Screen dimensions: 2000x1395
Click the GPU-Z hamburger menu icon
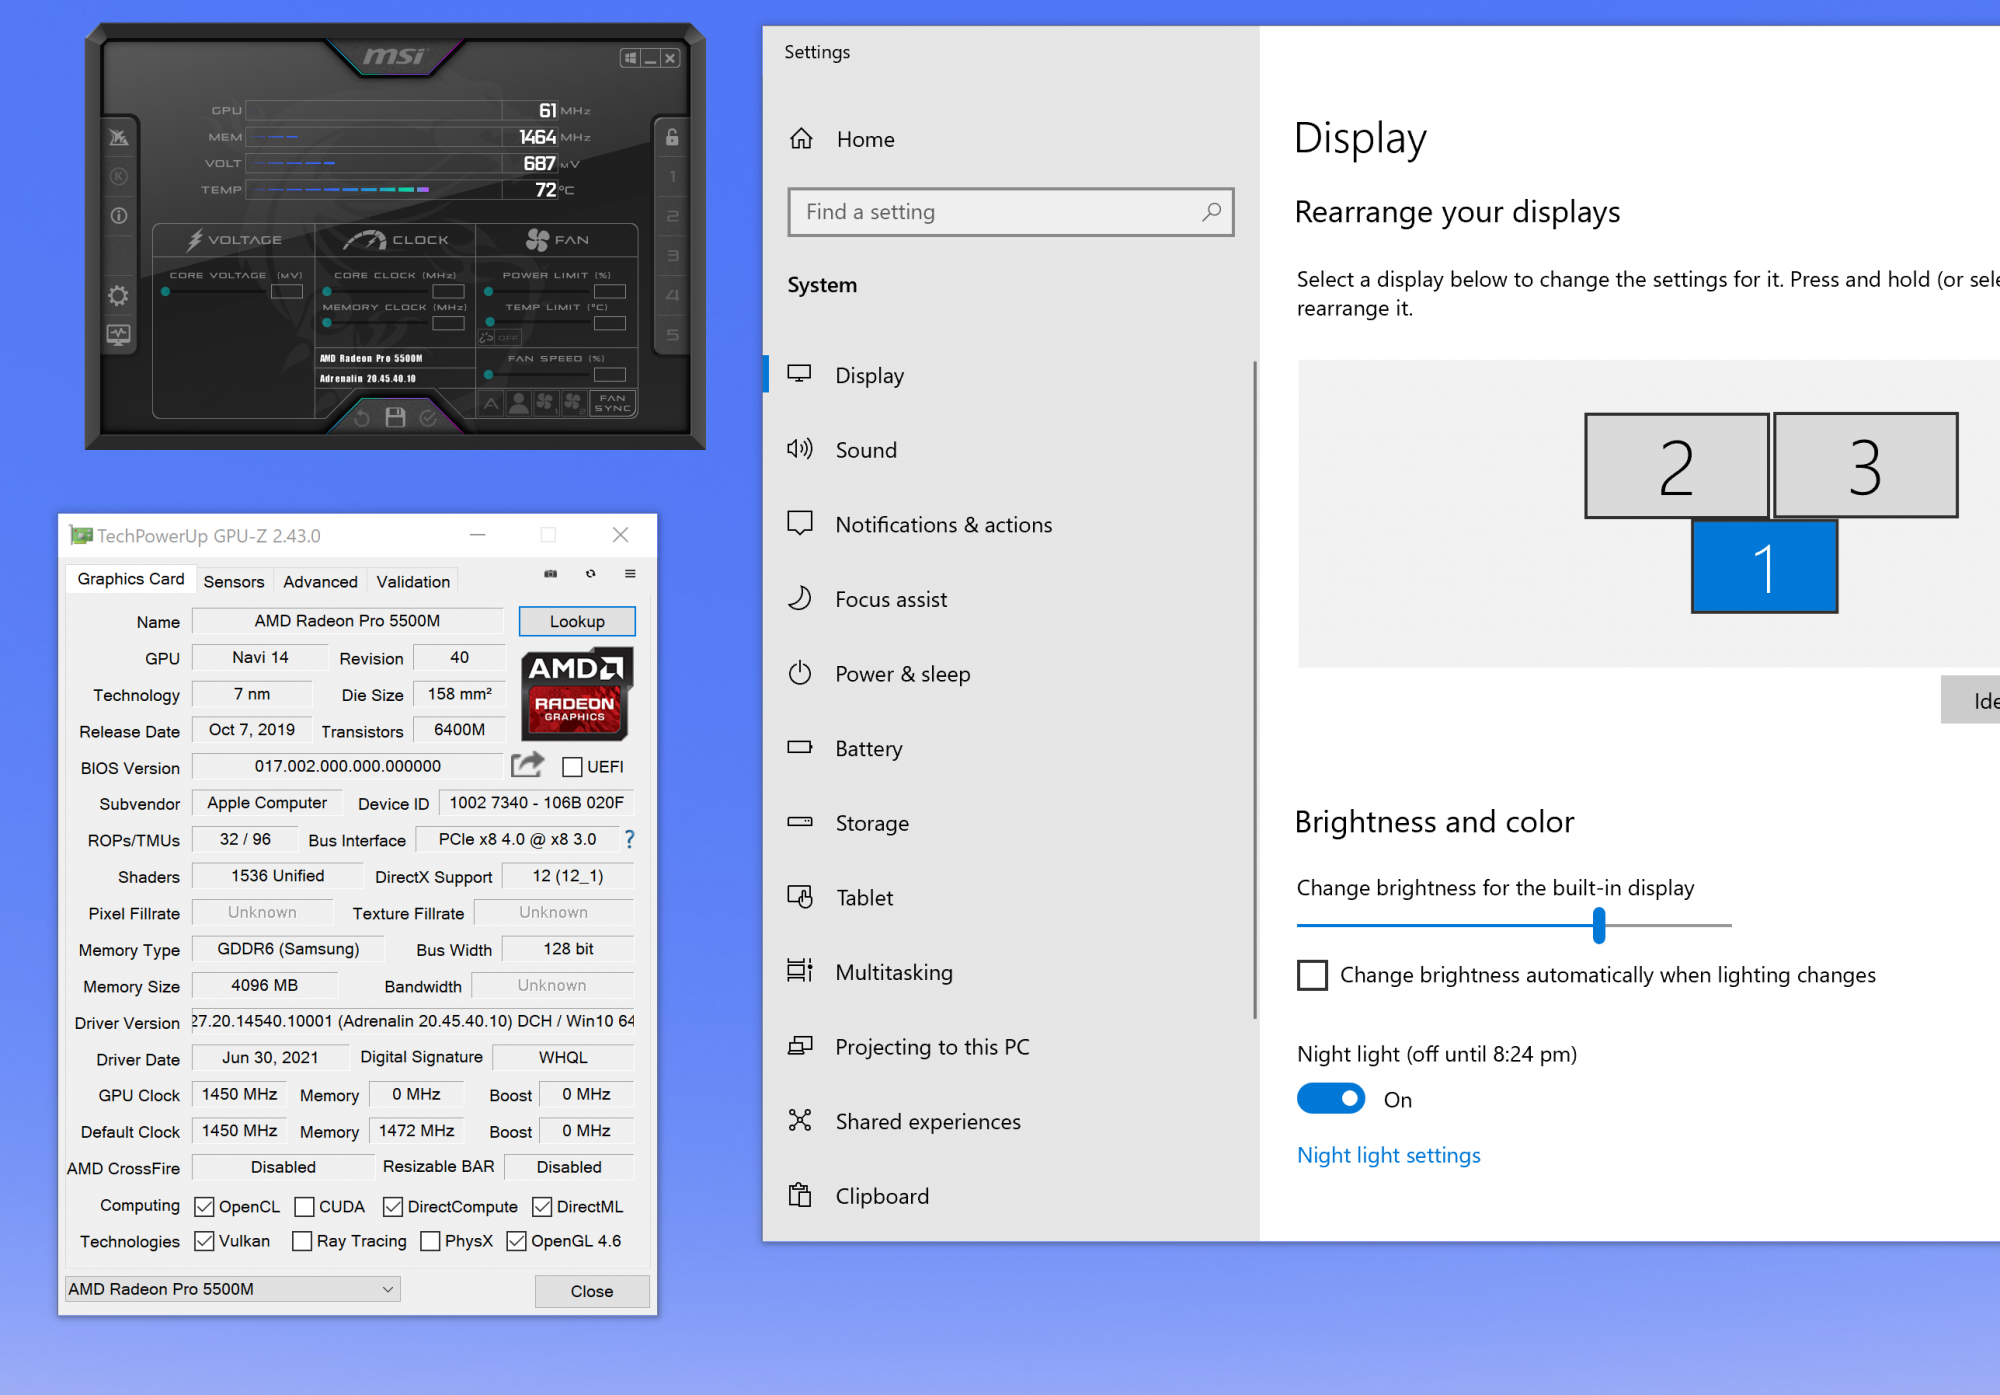click(630, 574)
